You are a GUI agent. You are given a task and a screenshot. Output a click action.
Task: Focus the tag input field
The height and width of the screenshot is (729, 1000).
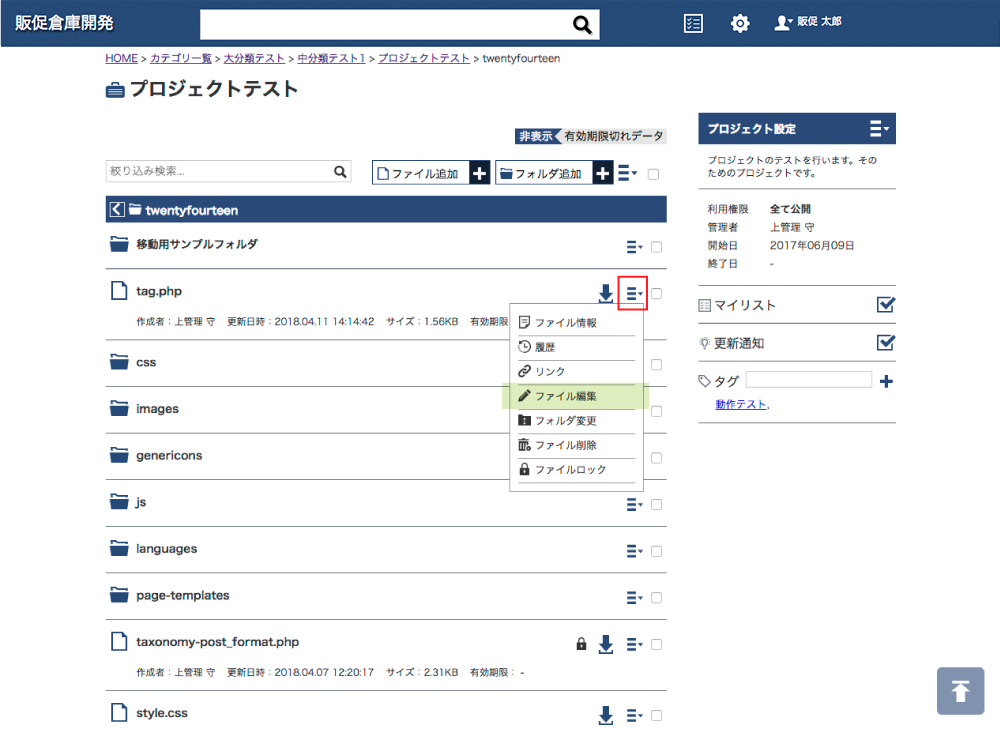(x=808, y=380)
